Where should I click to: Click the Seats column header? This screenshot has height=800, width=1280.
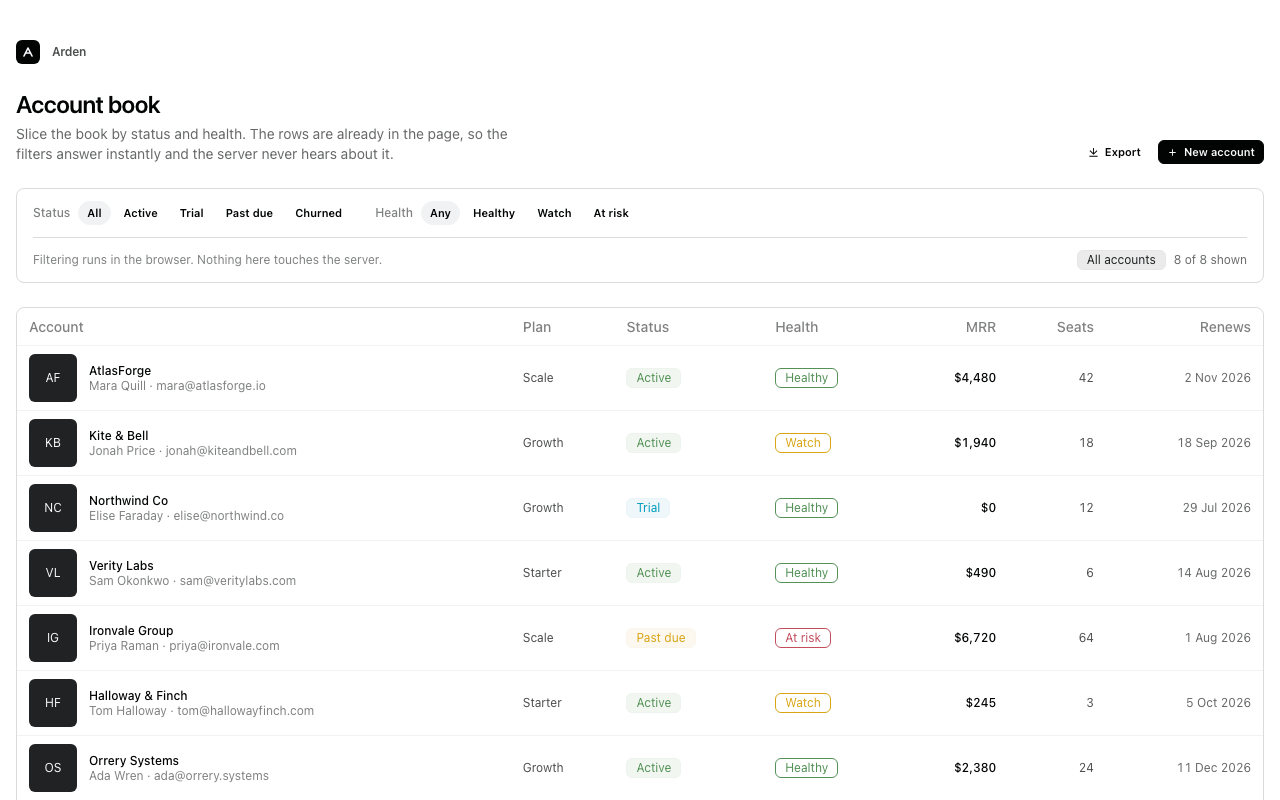[1075, 327]
